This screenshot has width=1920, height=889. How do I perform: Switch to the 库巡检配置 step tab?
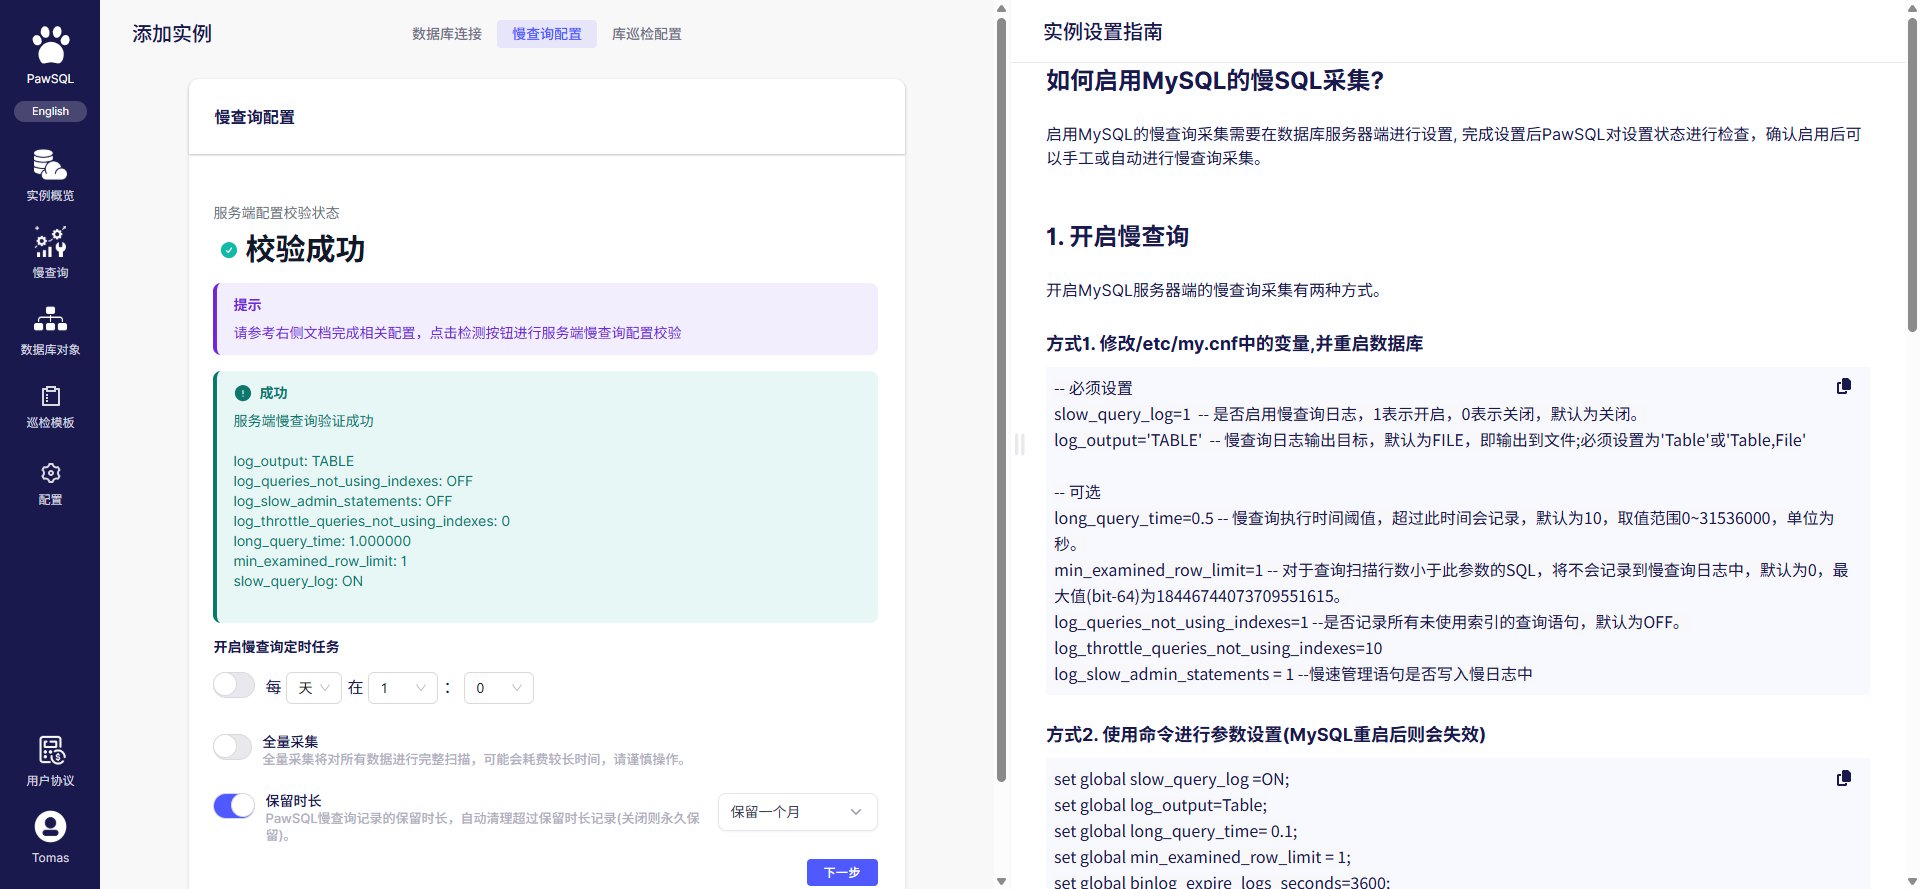(x=647, y=34)
